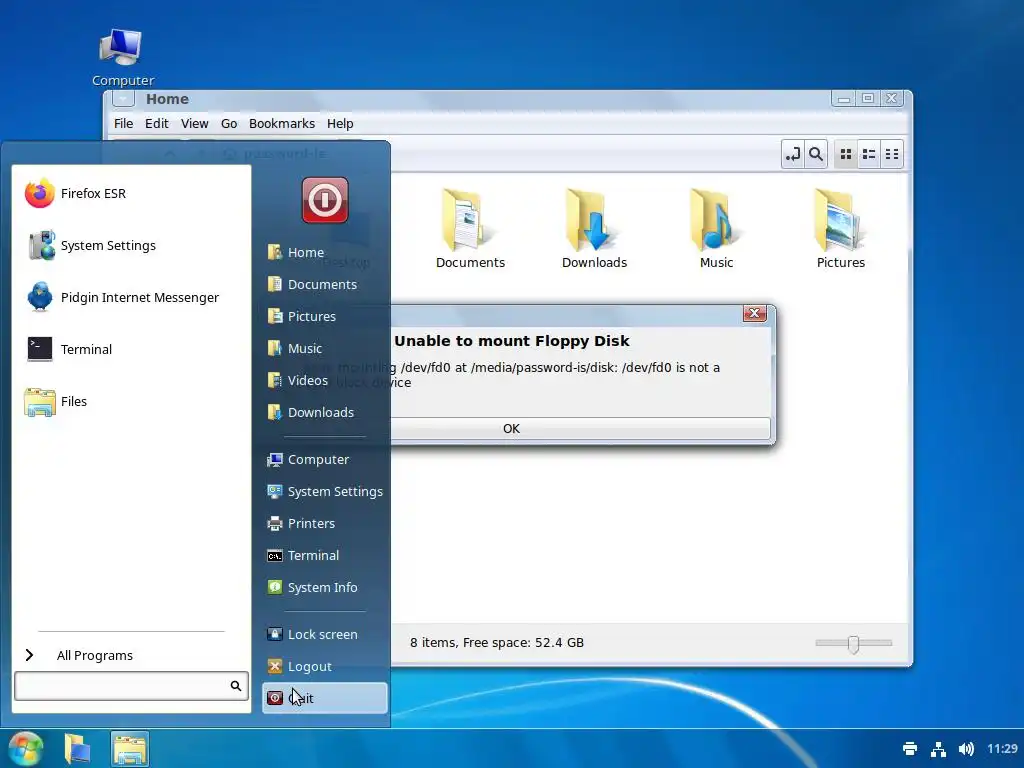Click the taskbar clock showing 11:29
The height and width of the screenshot is (768, 1024).
(x=1002, y=748)
